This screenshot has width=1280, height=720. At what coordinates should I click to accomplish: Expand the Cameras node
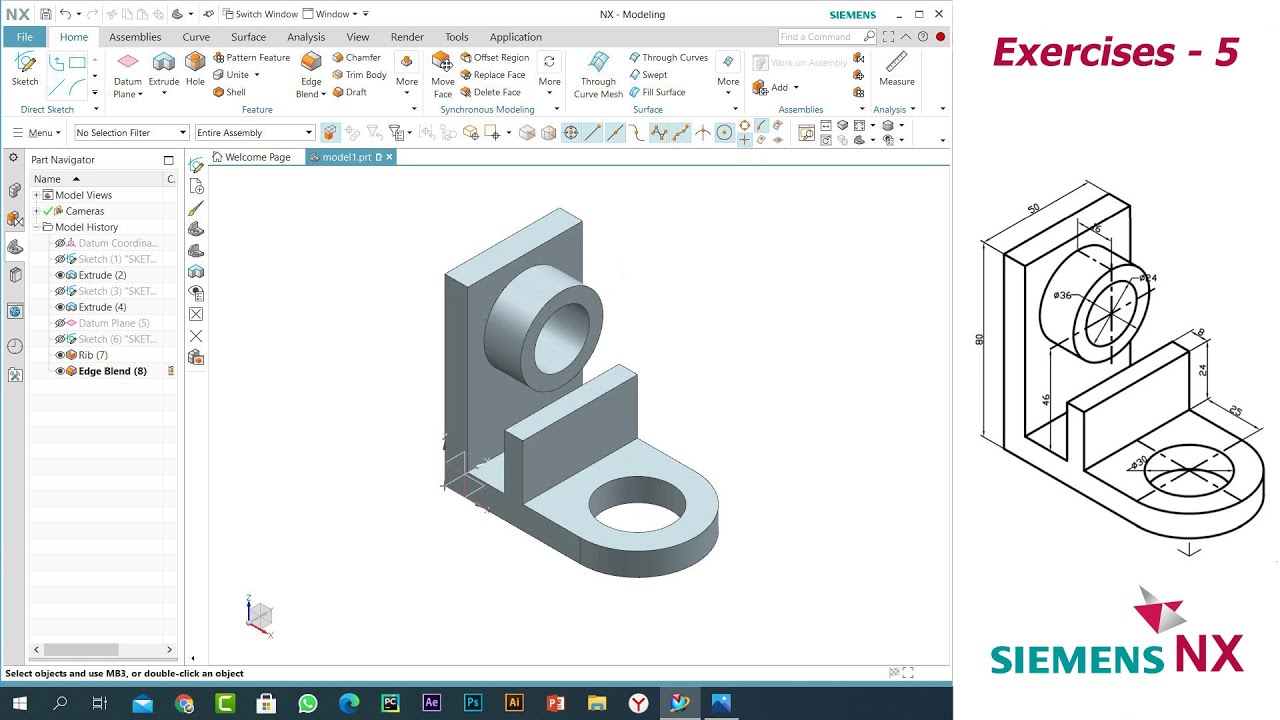click(36, 211)
